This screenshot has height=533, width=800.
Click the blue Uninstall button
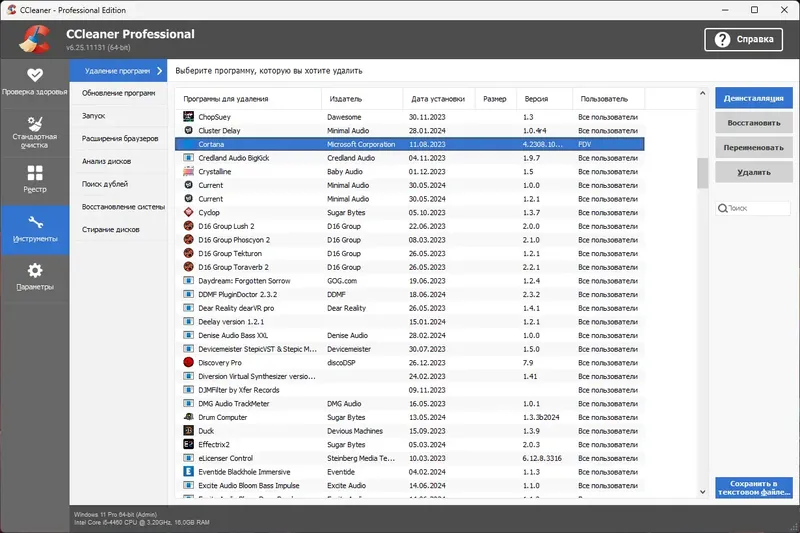(753, 99)
